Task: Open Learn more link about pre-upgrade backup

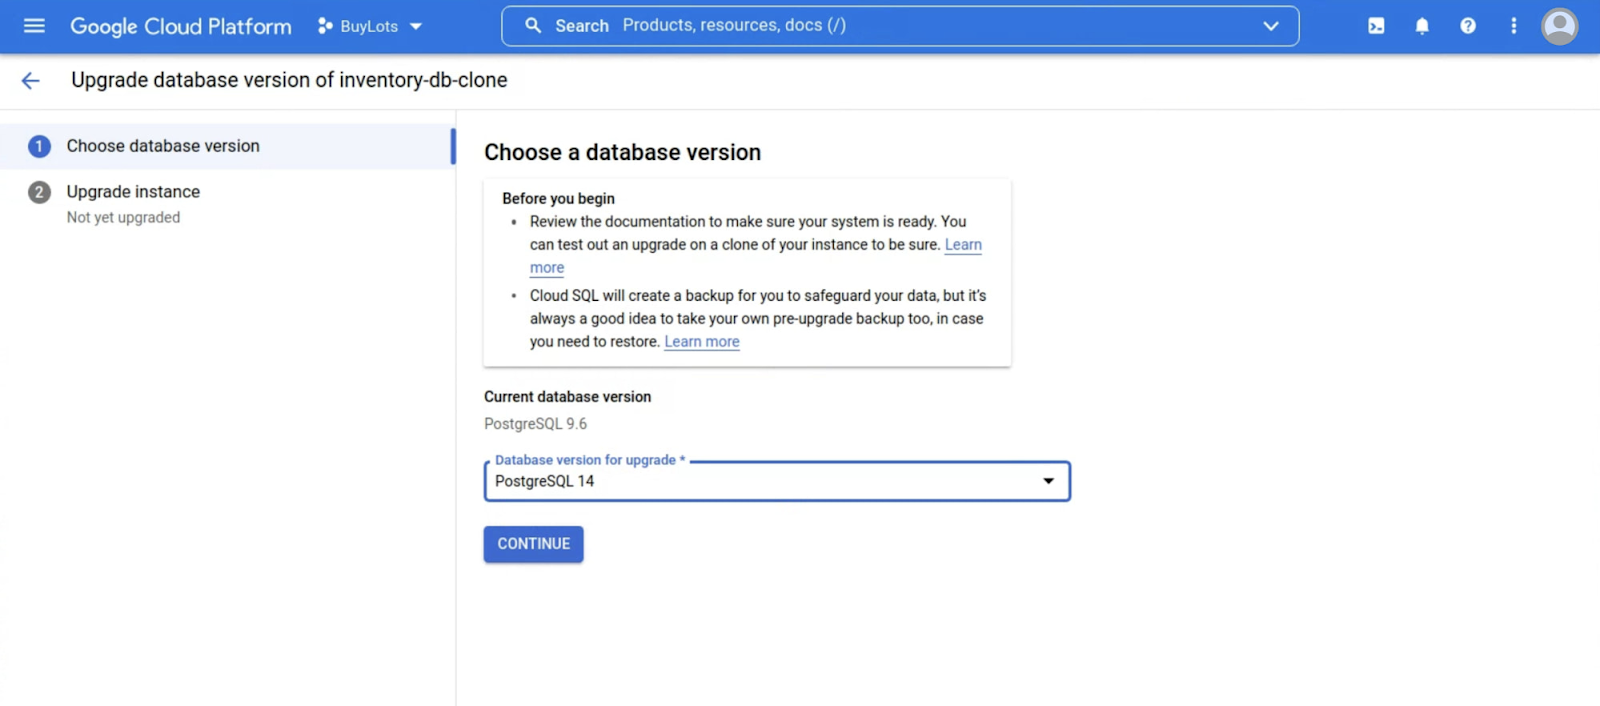Action: tap(702, 342)
